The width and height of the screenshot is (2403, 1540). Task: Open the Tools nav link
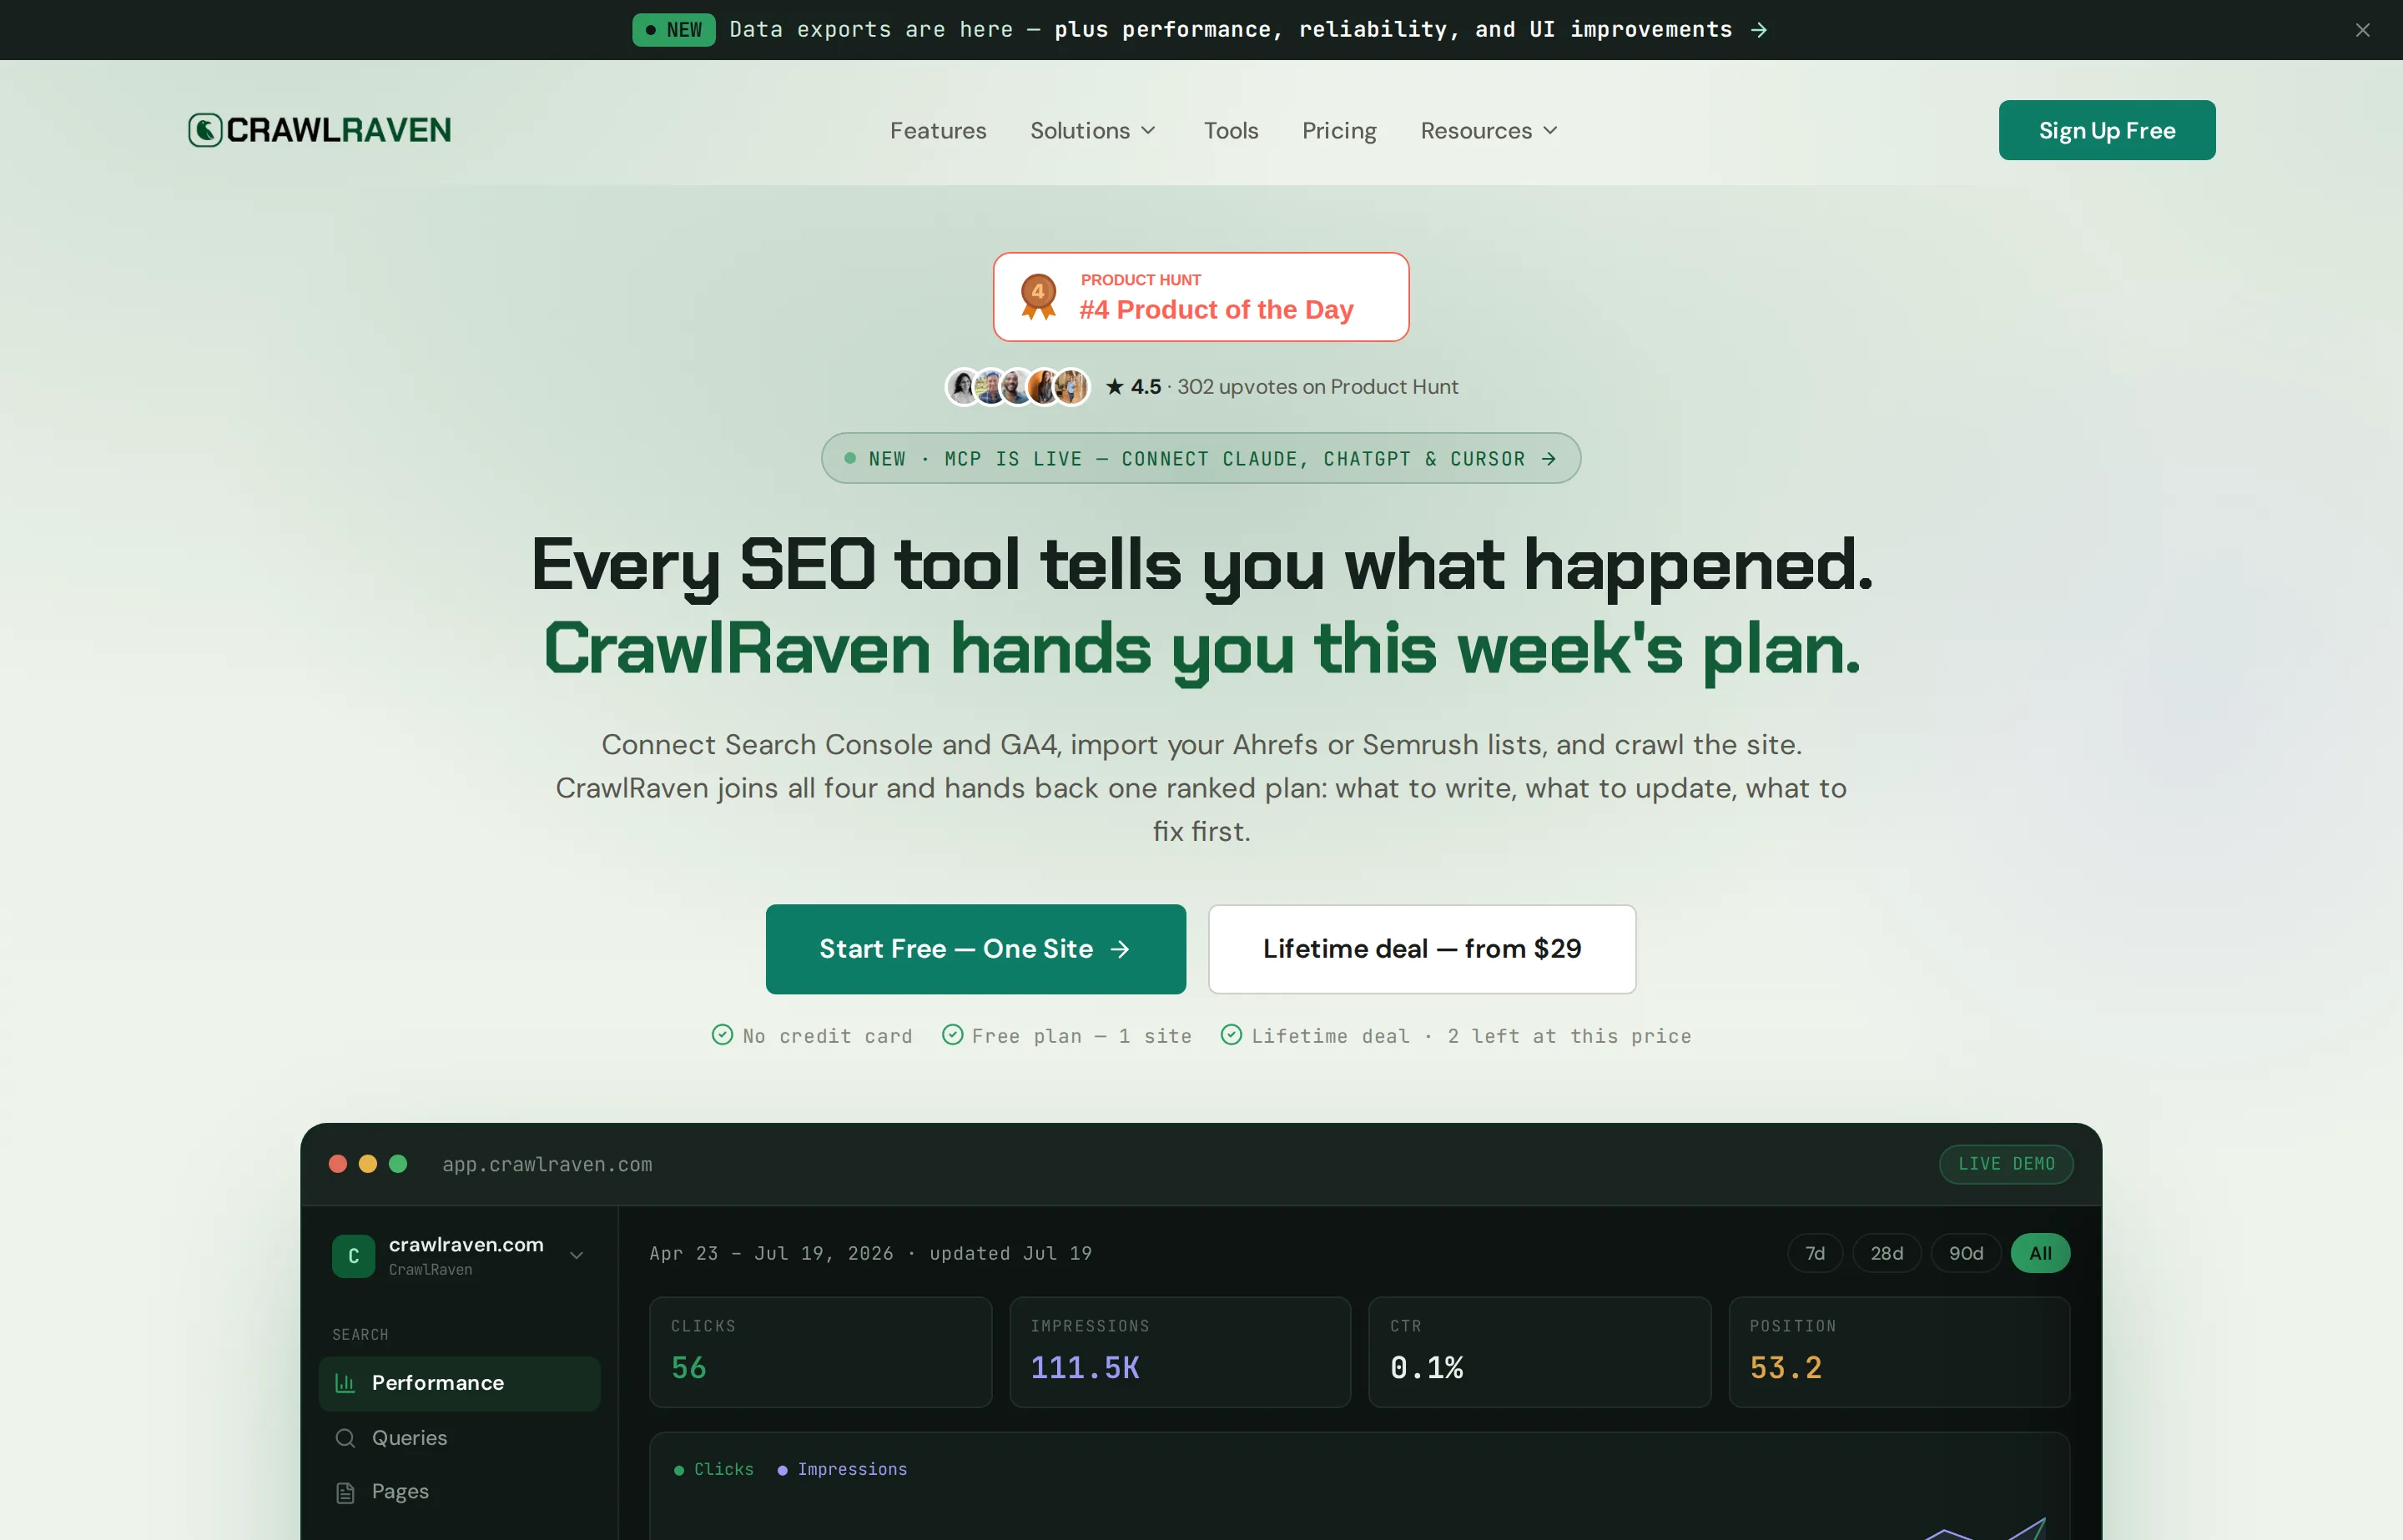(x=1230, y=131)
